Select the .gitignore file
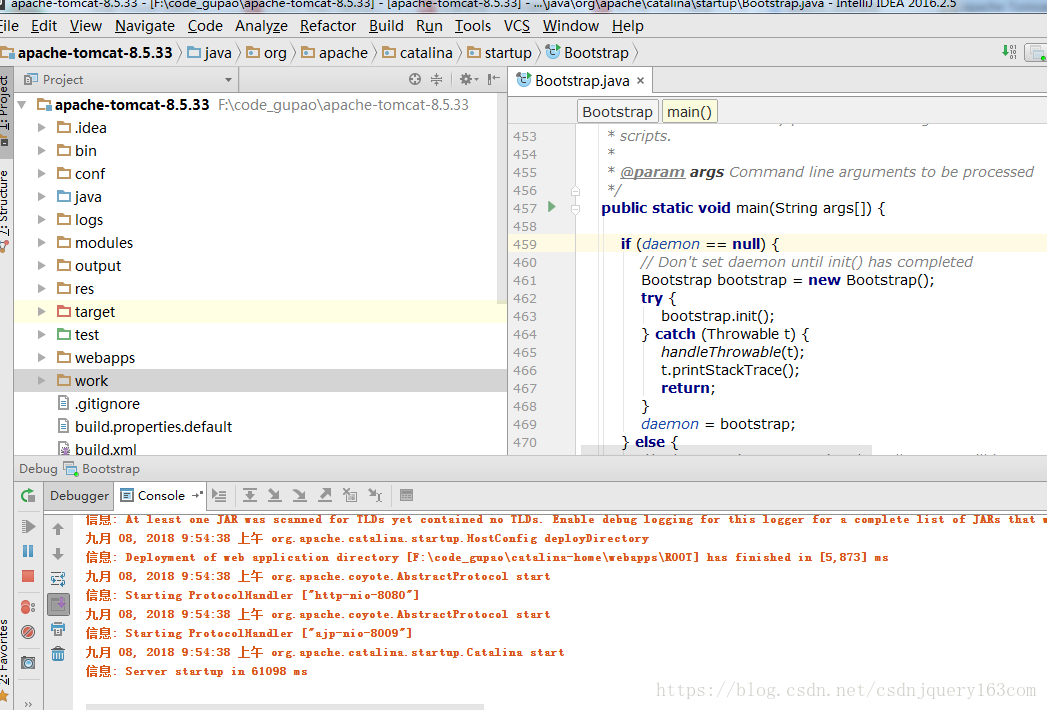1047x710 pixels. coord(107,404)
